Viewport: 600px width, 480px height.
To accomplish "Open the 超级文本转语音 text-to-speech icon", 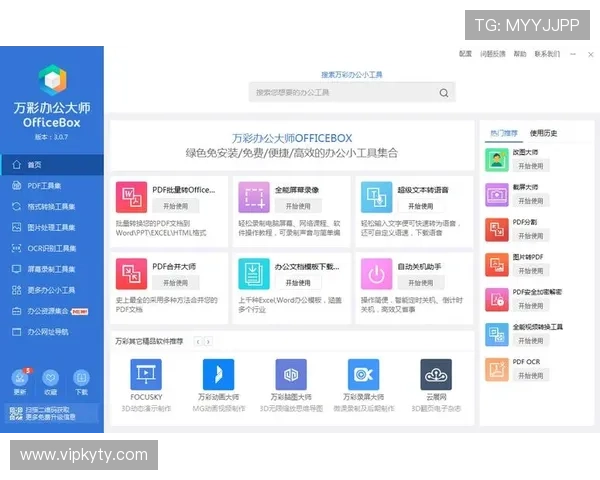I will coord(376,197).
